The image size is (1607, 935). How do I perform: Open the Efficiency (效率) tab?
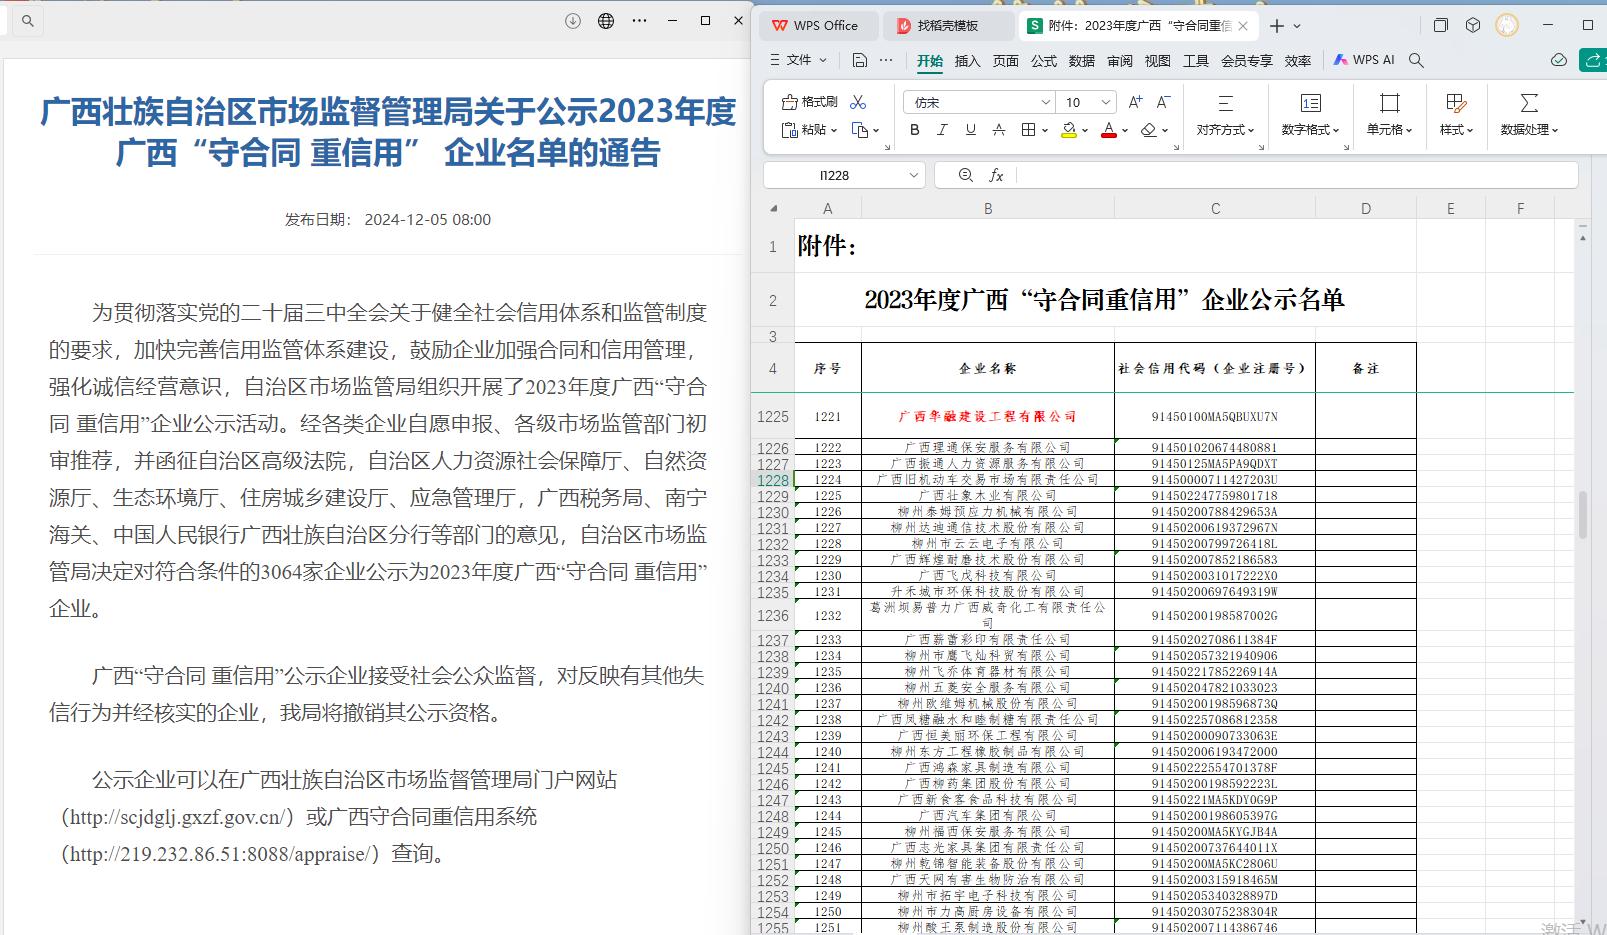tap(1298, 61)
